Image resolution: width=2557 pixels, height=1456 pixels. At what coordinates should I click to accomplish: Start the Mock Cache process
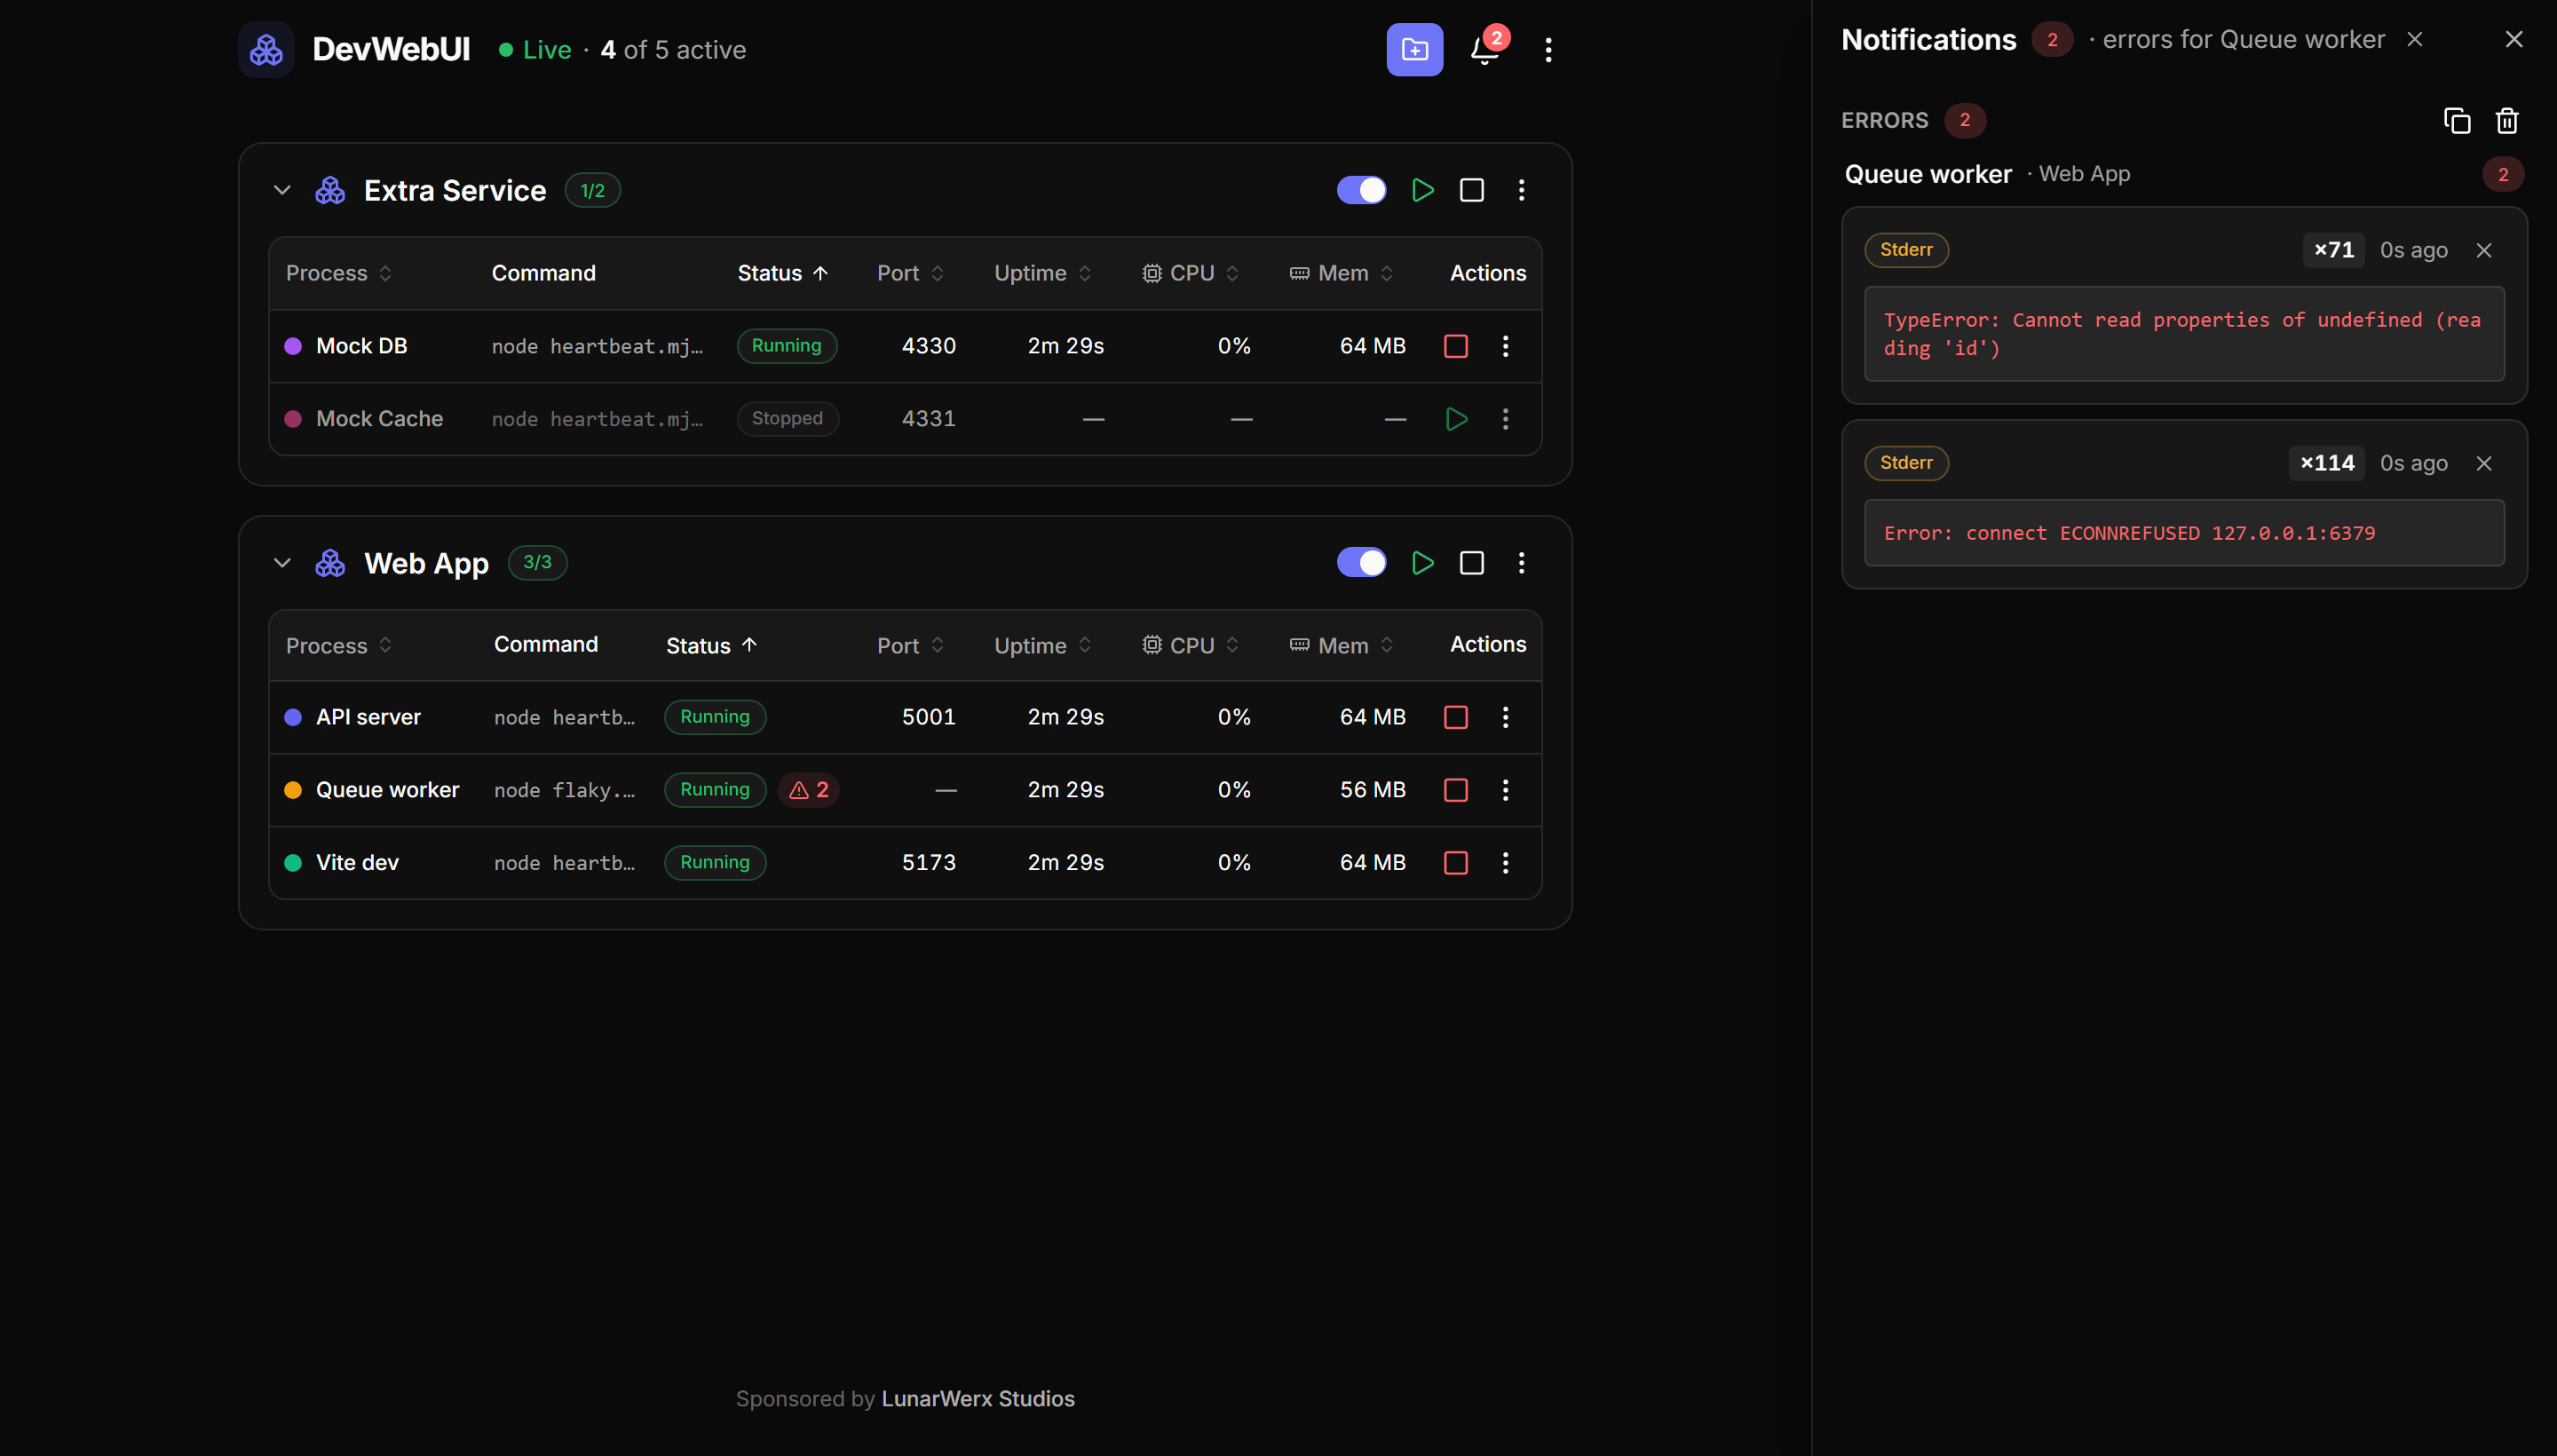click(x=1456, y=419)
